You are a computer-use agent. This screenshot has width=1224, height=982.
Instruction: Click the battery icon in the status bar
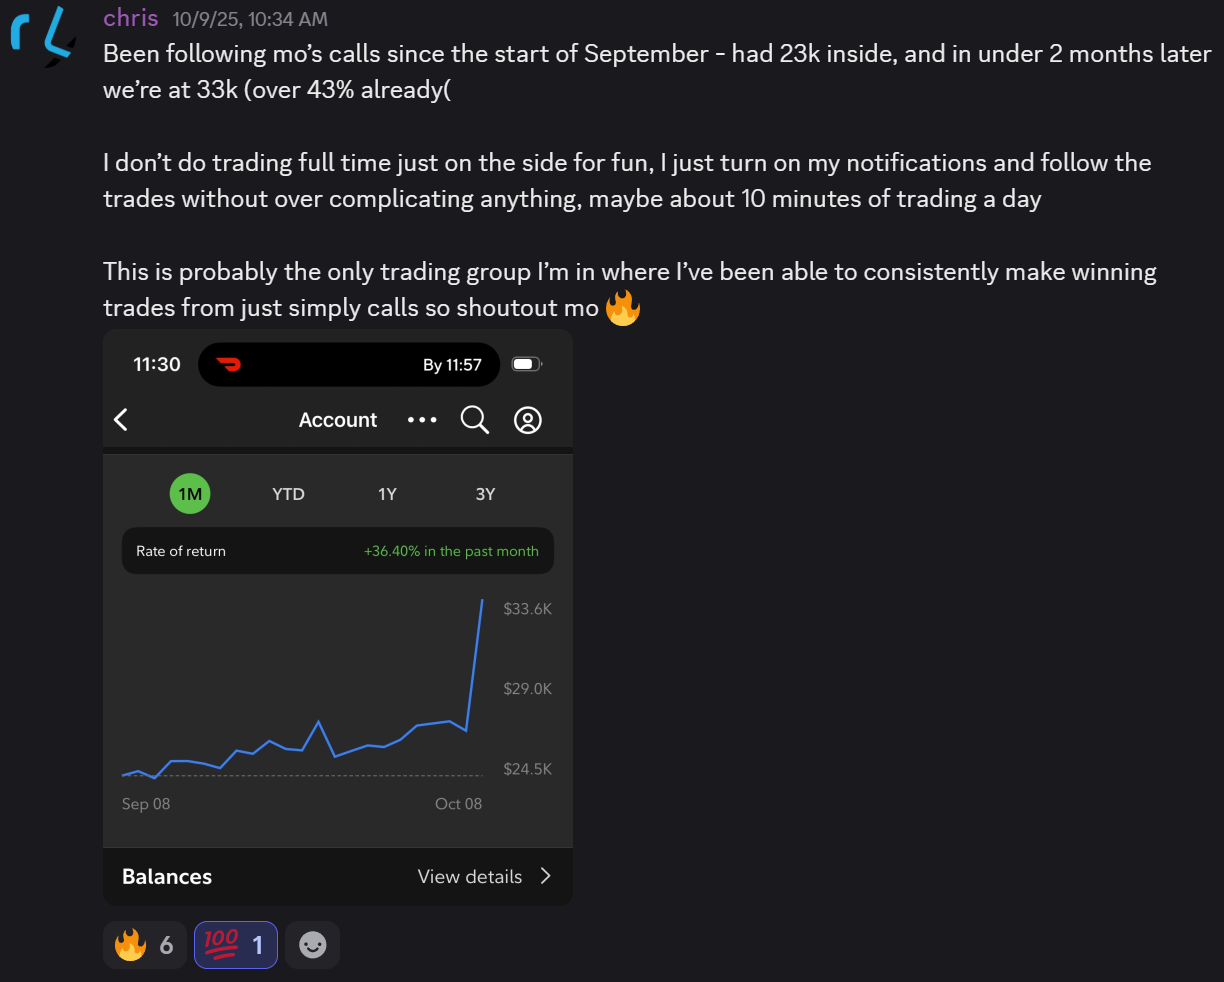coord(526,364)
